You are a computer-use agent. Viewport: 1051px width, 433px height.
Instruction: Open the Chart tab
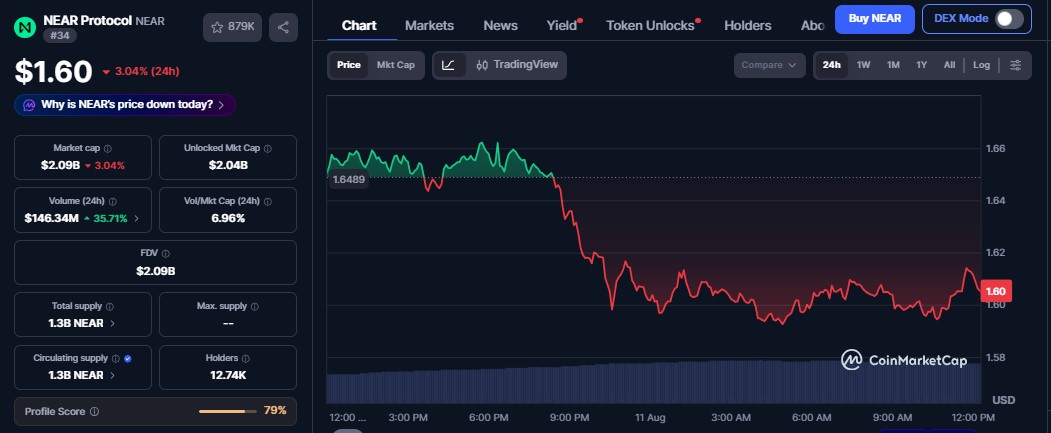pos(359,25)
